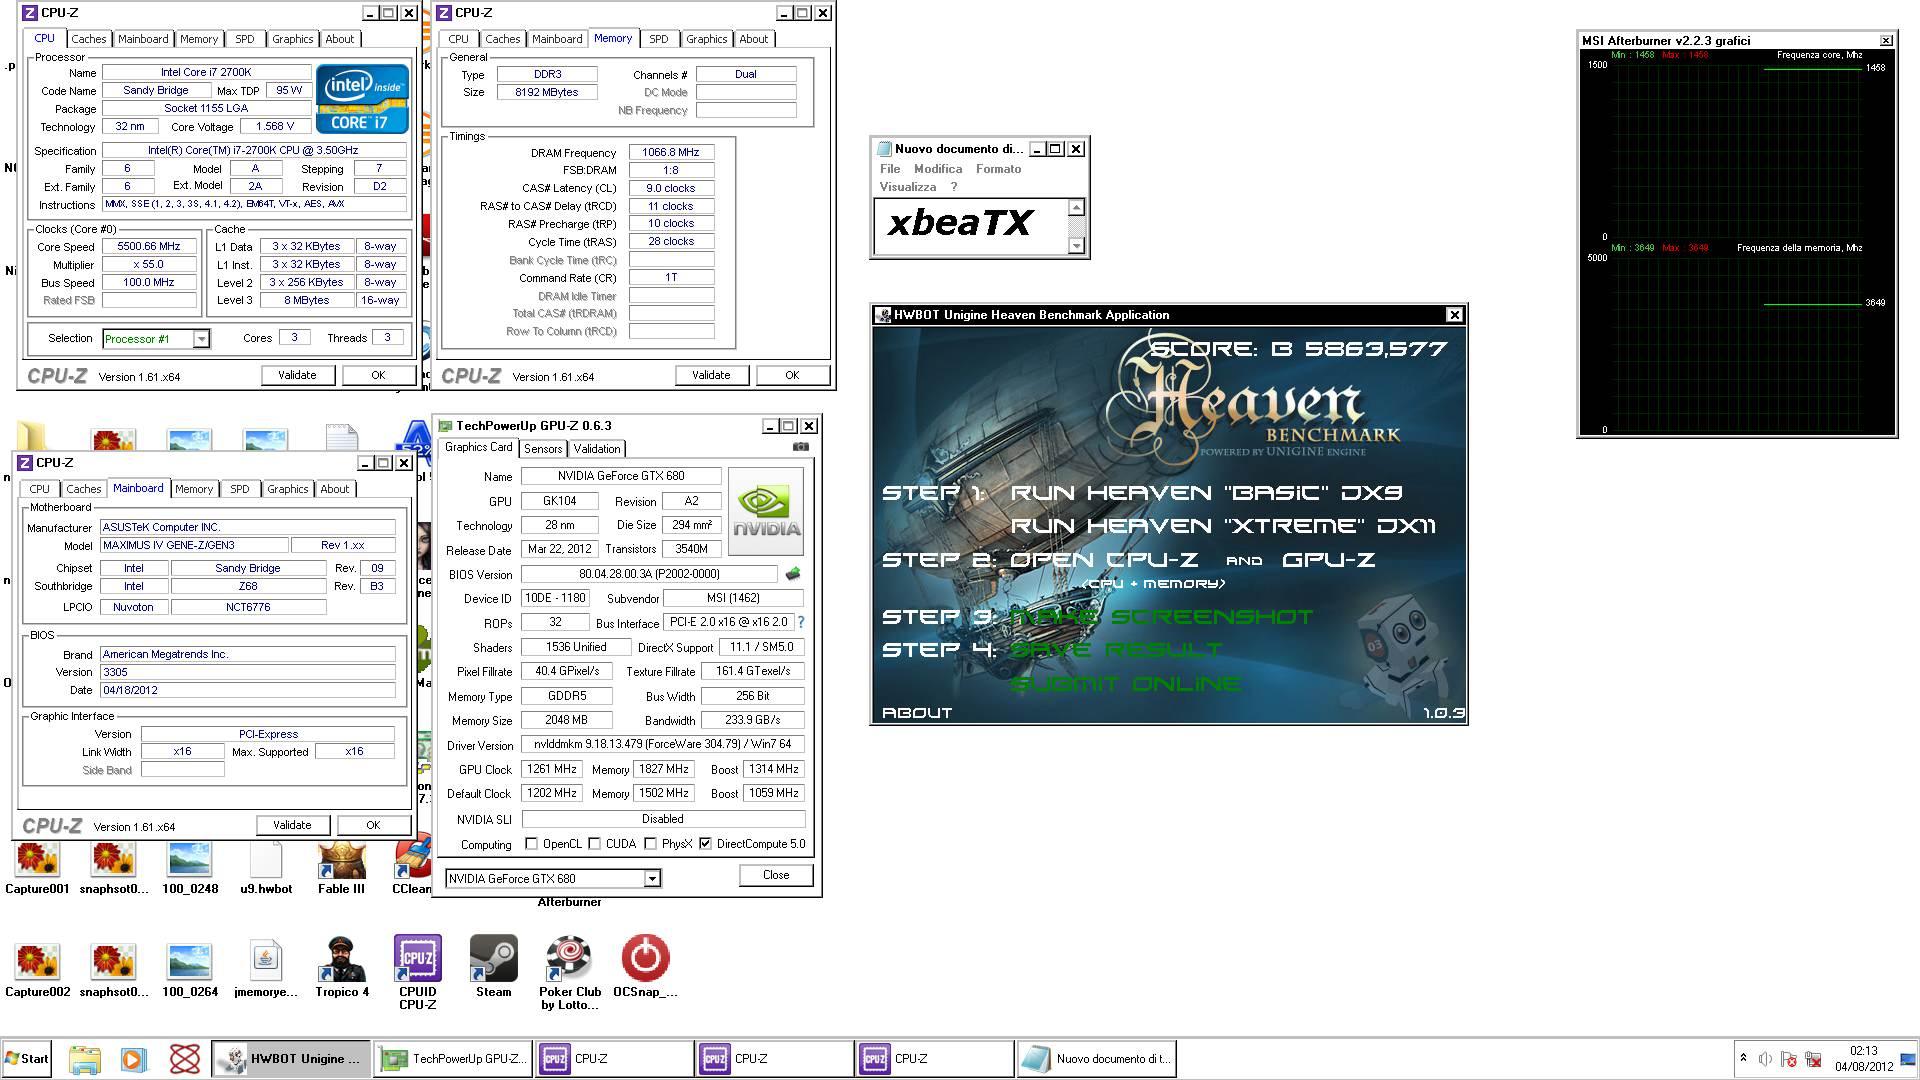This screenshot has width=1920, height=1080.
Task: Click Run Heaven Xtreme DX11
Action: tap(1223, 526)
